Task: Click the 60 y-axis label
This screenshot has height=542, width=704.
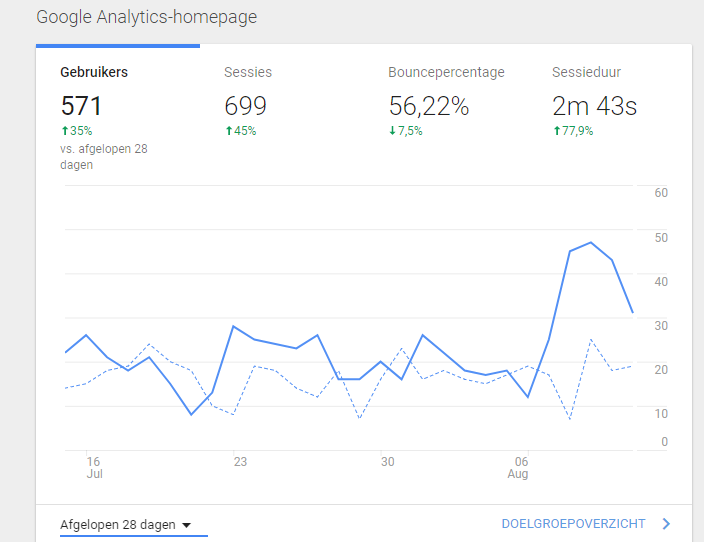Action: [x=661, y=193]
